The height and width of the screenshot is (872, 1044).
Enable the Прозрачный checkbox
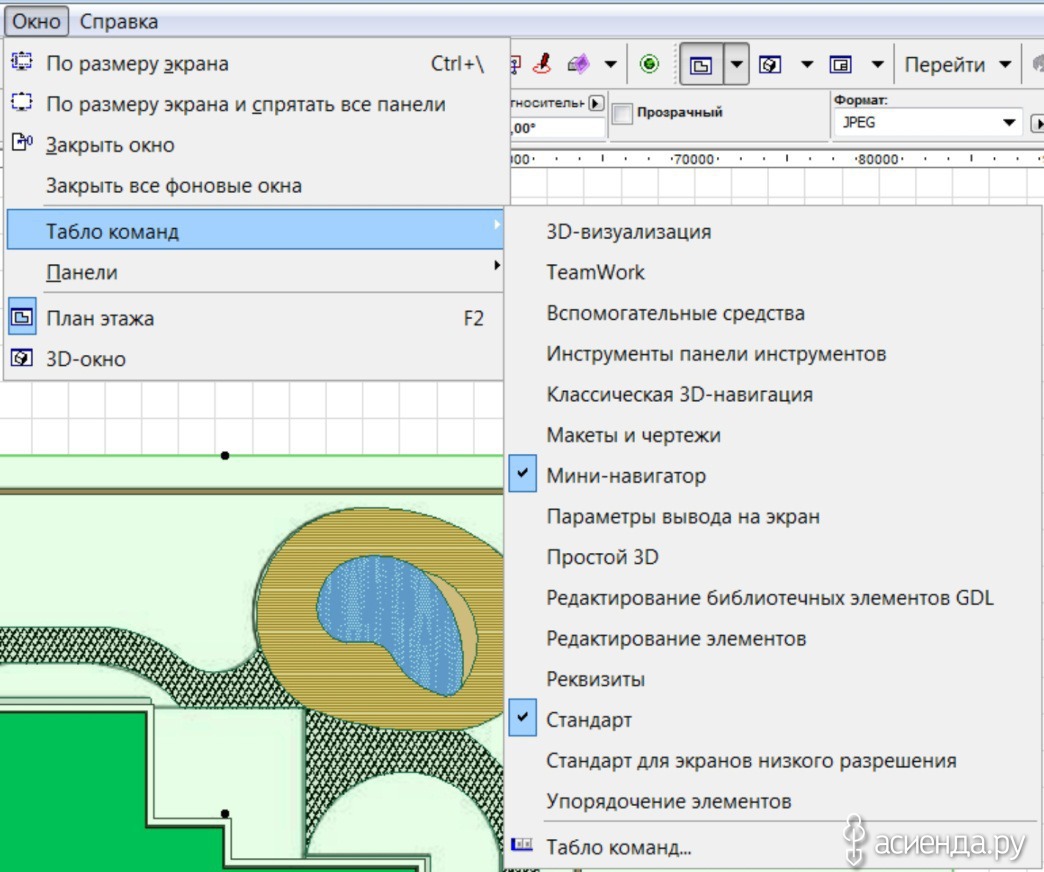[622, 113]
